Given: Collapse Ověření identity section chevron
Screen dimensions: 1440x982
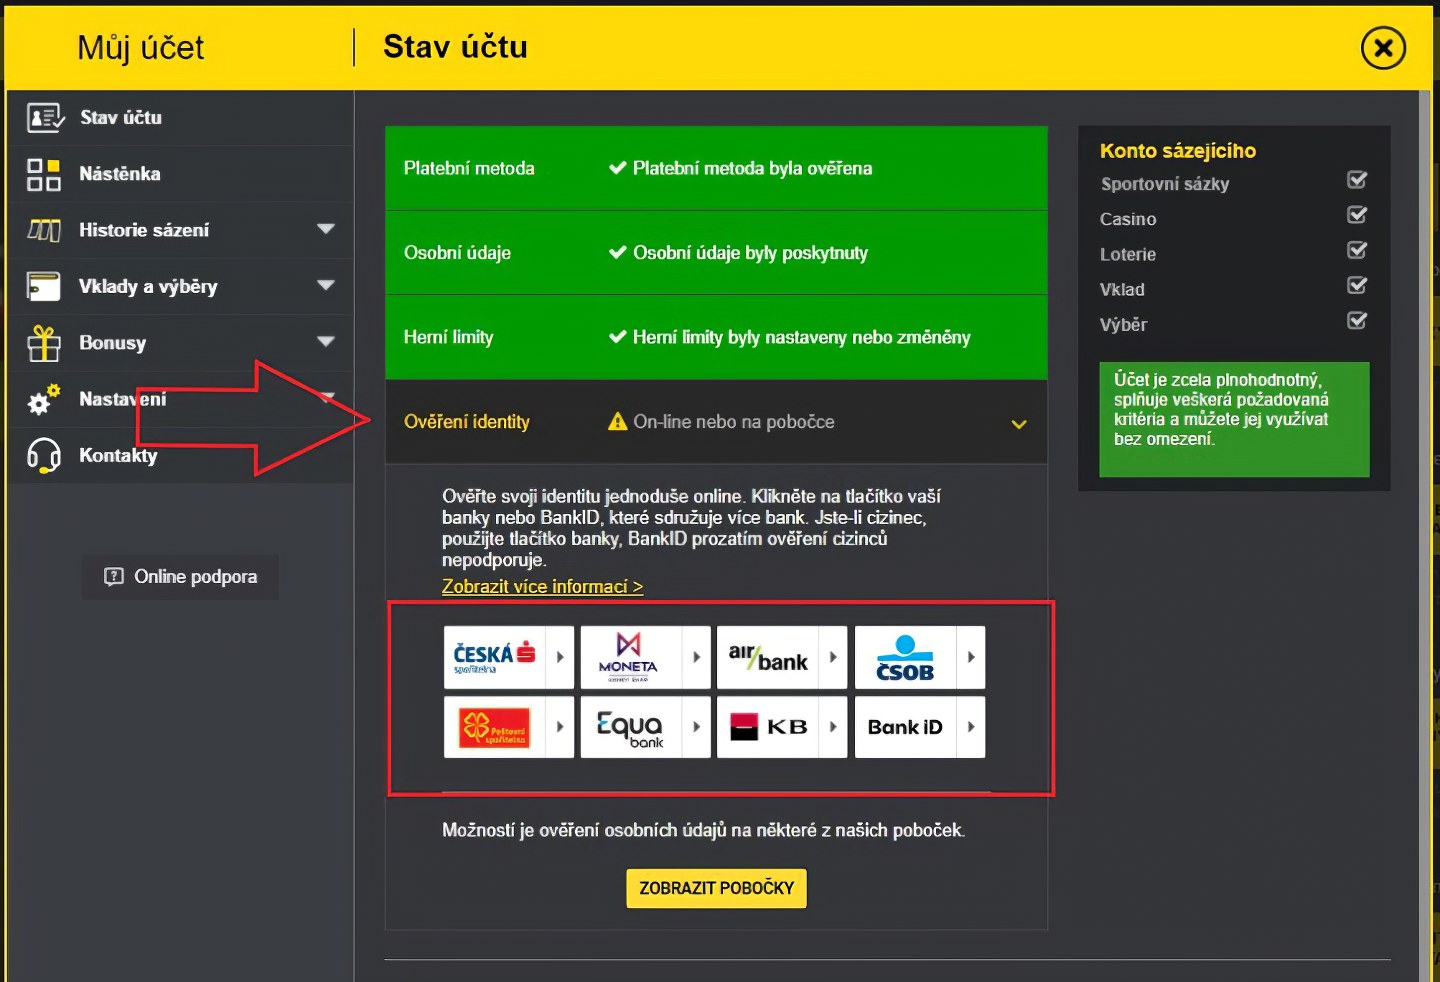Looking at the screenshot, I should [1019, 424].
